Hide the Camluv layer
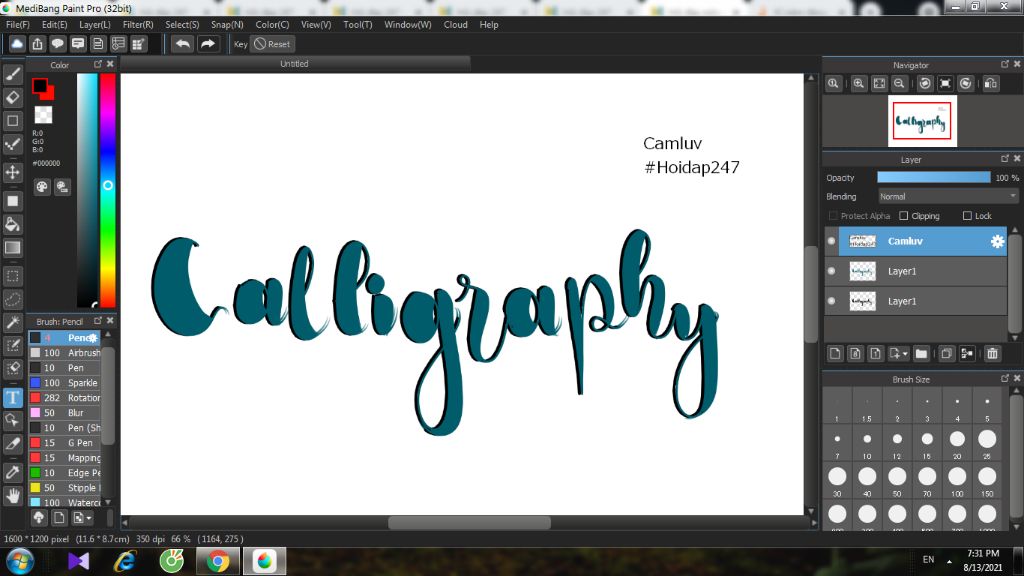The image size is (1024, 576). click(831, 241)
